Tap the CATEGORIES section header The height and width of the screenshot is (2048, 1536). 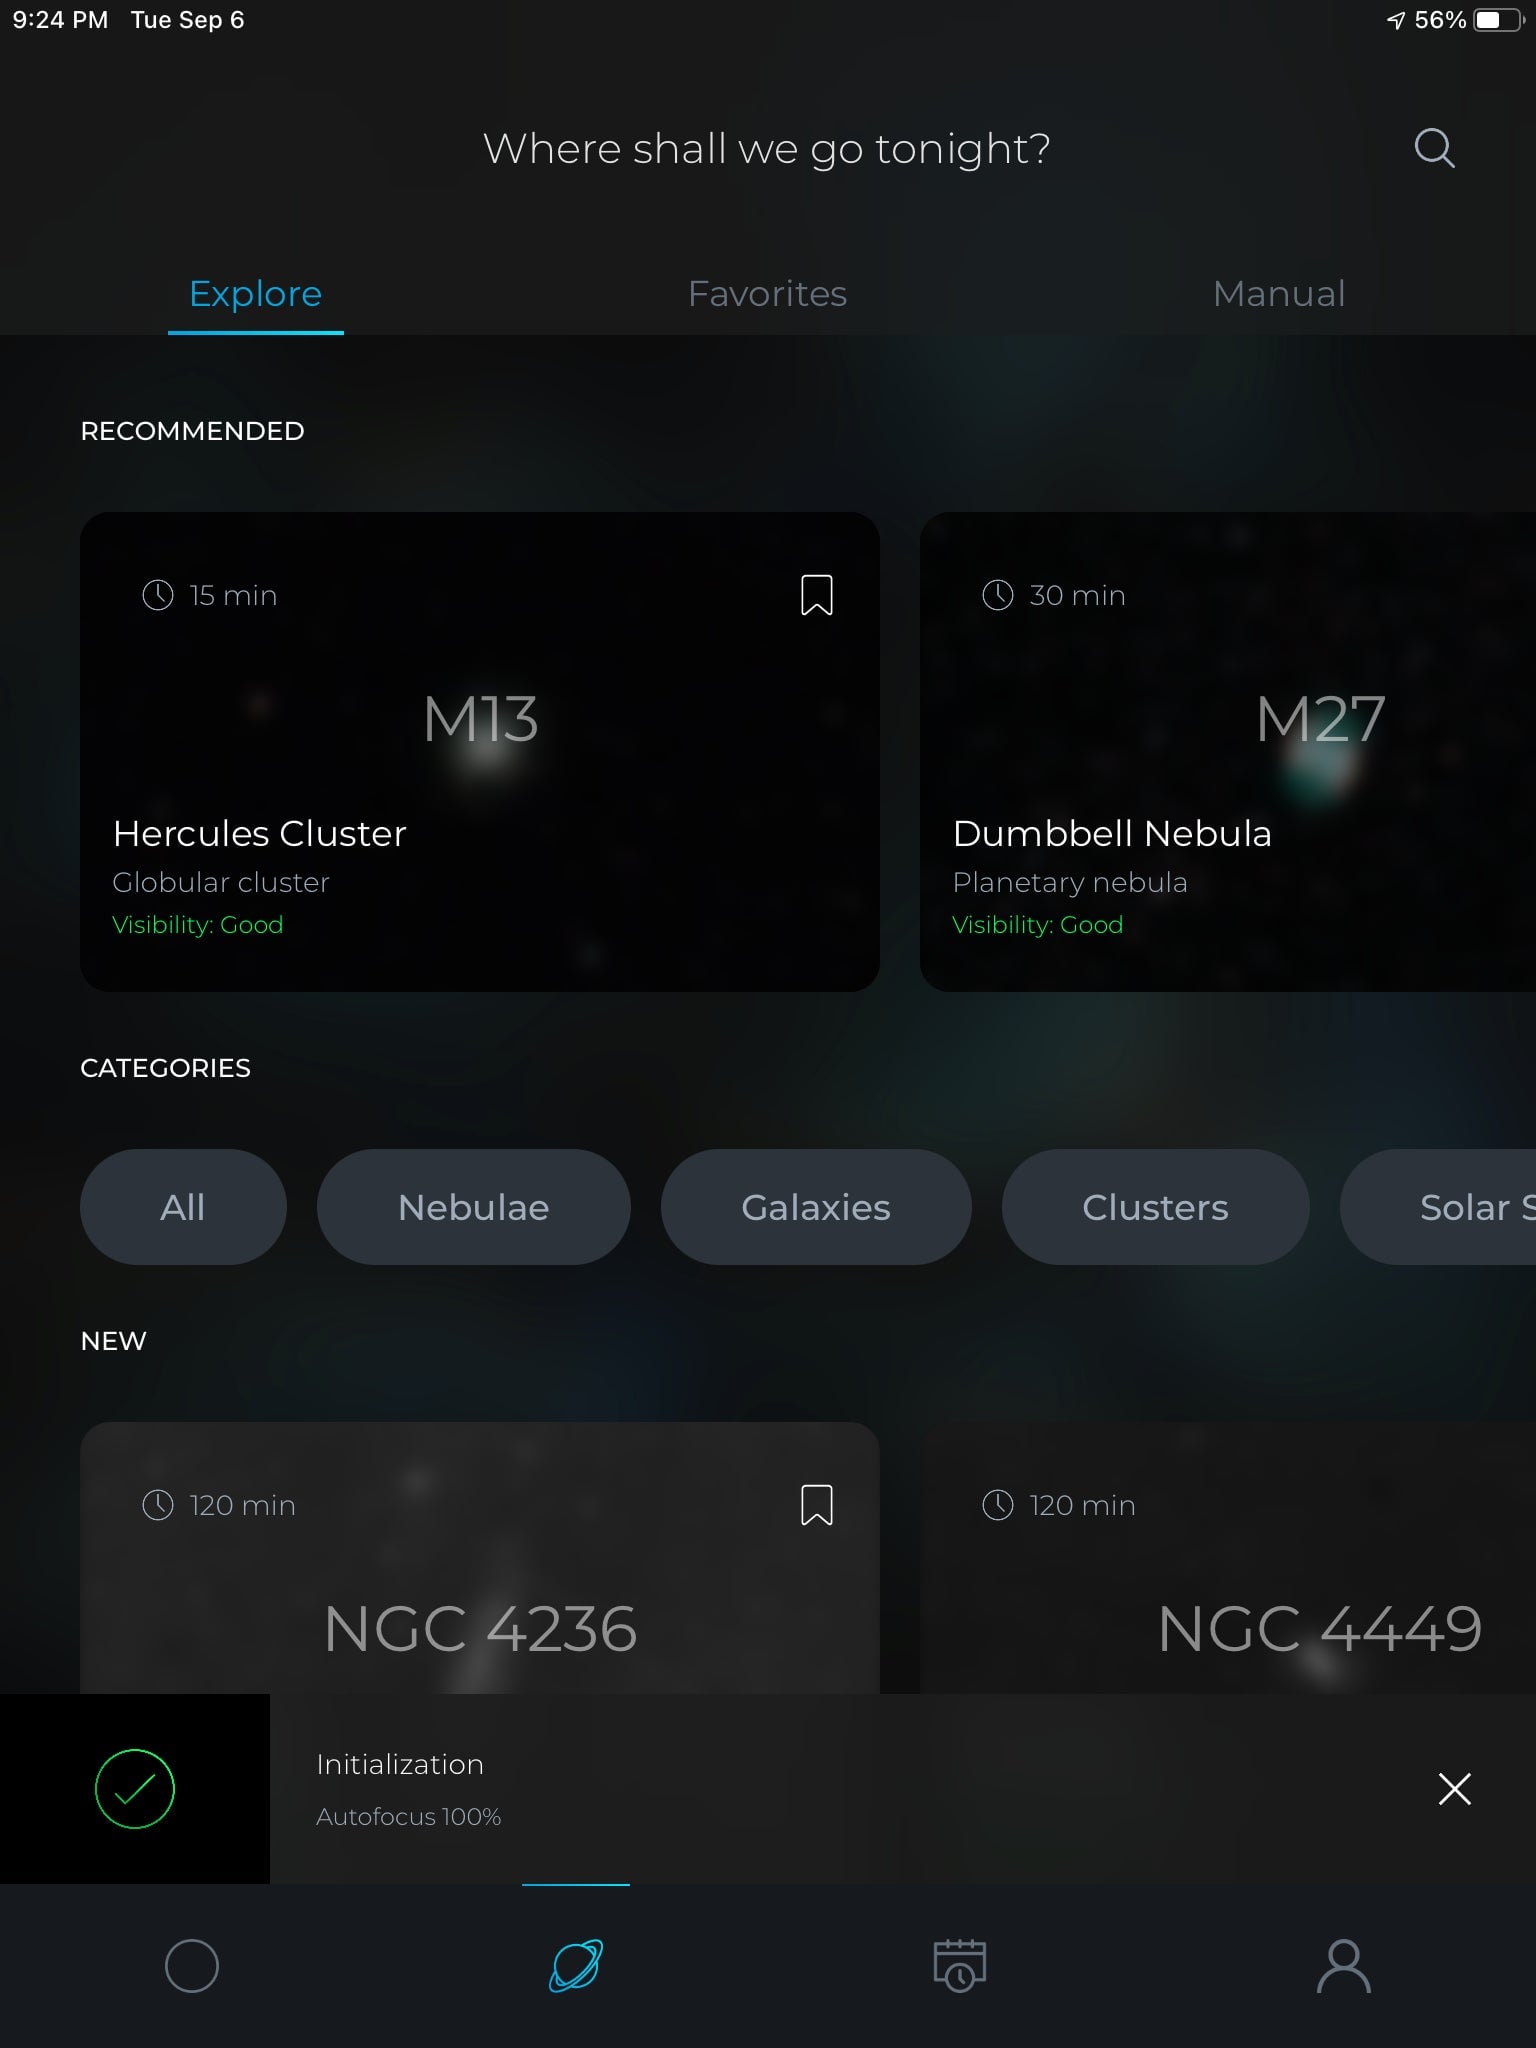point(165,1068)
